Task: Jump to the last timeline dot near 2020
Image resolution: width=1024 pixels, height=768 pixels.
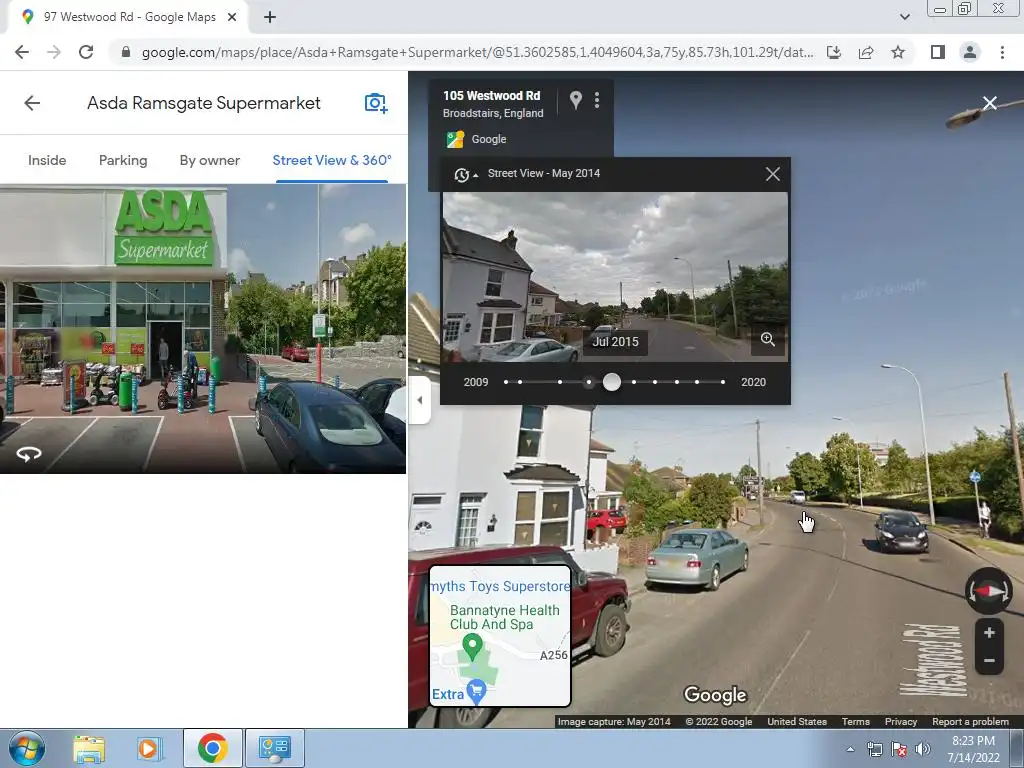Action: [723, 382]
